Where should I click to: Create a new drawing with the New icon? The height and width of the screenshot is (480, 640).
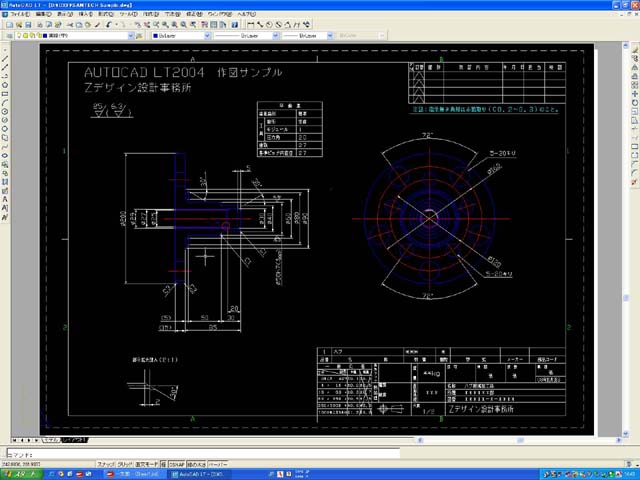coord(9,25)
